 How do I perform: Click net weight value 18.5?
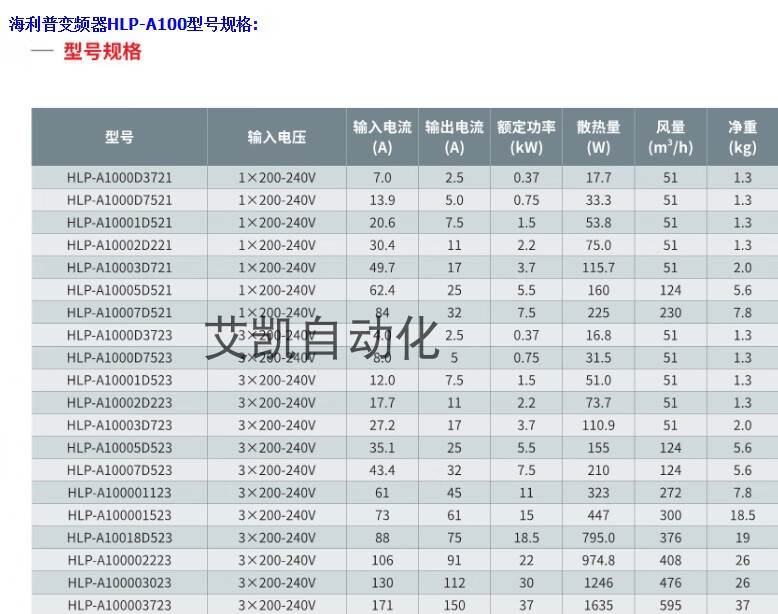click(742, 515)
